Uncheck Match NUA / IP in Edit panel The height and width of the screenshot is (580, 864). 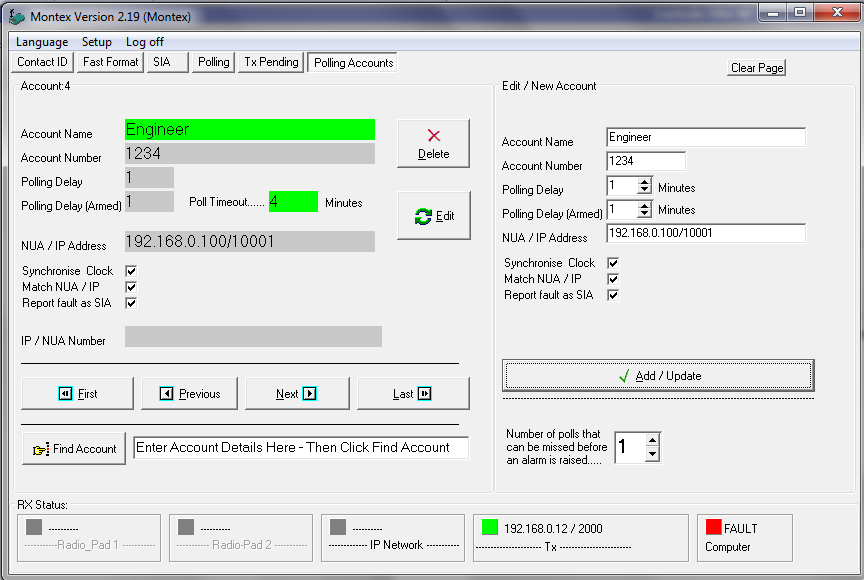point(613,279)
